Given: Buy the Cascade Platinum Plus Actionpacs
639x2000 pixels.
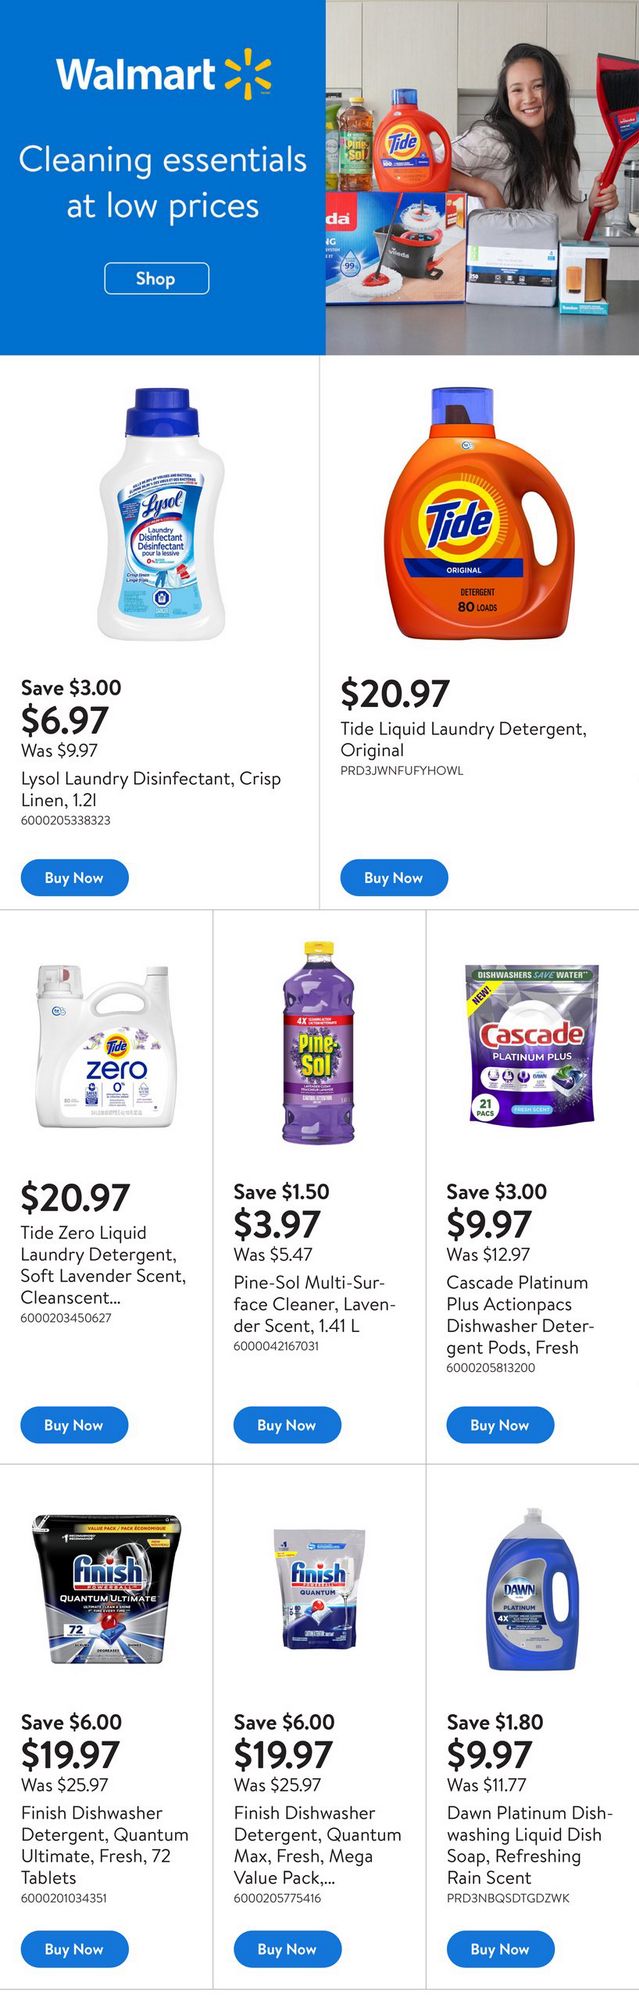Looking at the screenshot, I should coord(499,1425).
